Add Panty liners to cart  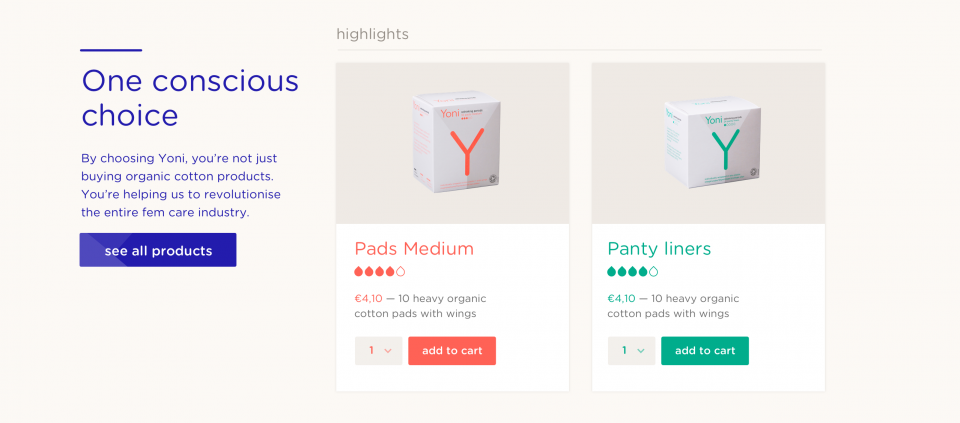(x=705, y=351)
